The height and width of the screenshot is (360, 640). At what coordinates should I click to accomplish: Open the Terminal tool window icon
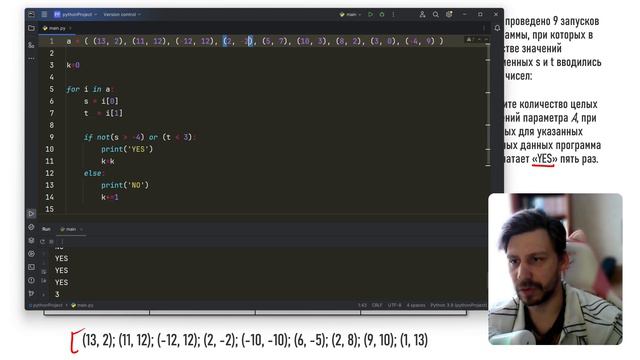pos(31,267)
